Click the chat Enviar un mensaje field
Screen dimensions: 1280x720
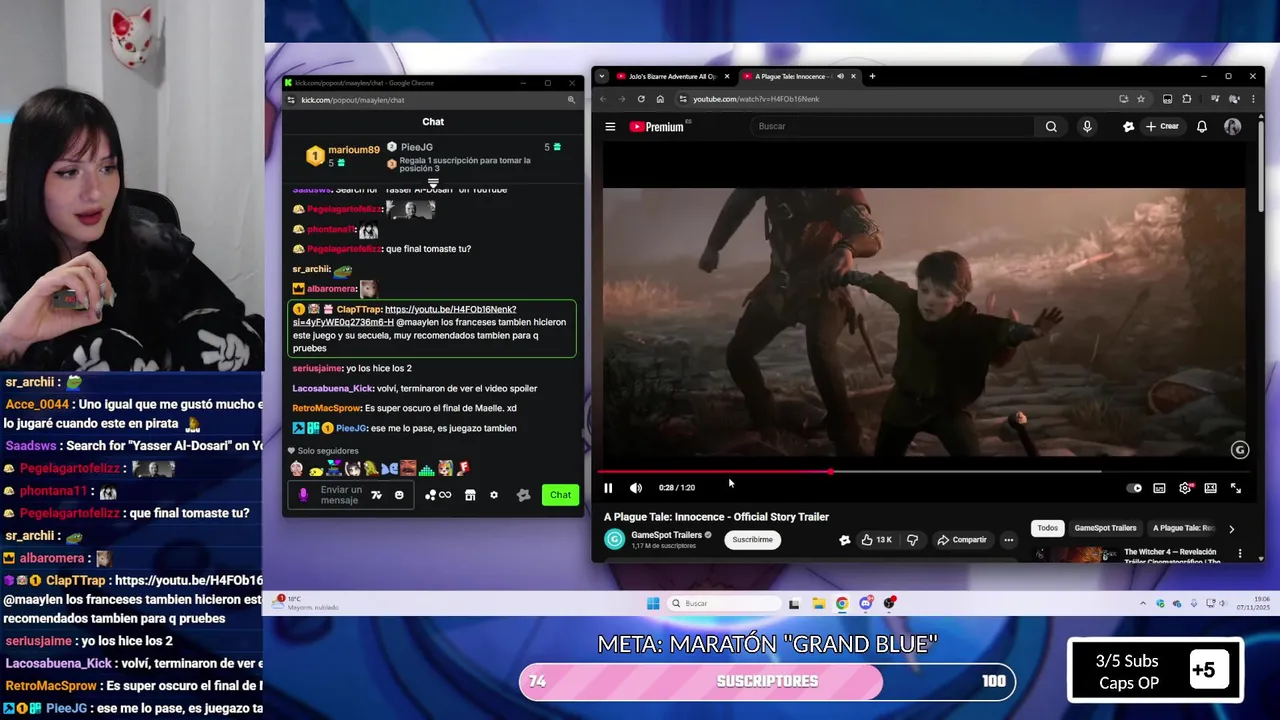click(341, 495)
